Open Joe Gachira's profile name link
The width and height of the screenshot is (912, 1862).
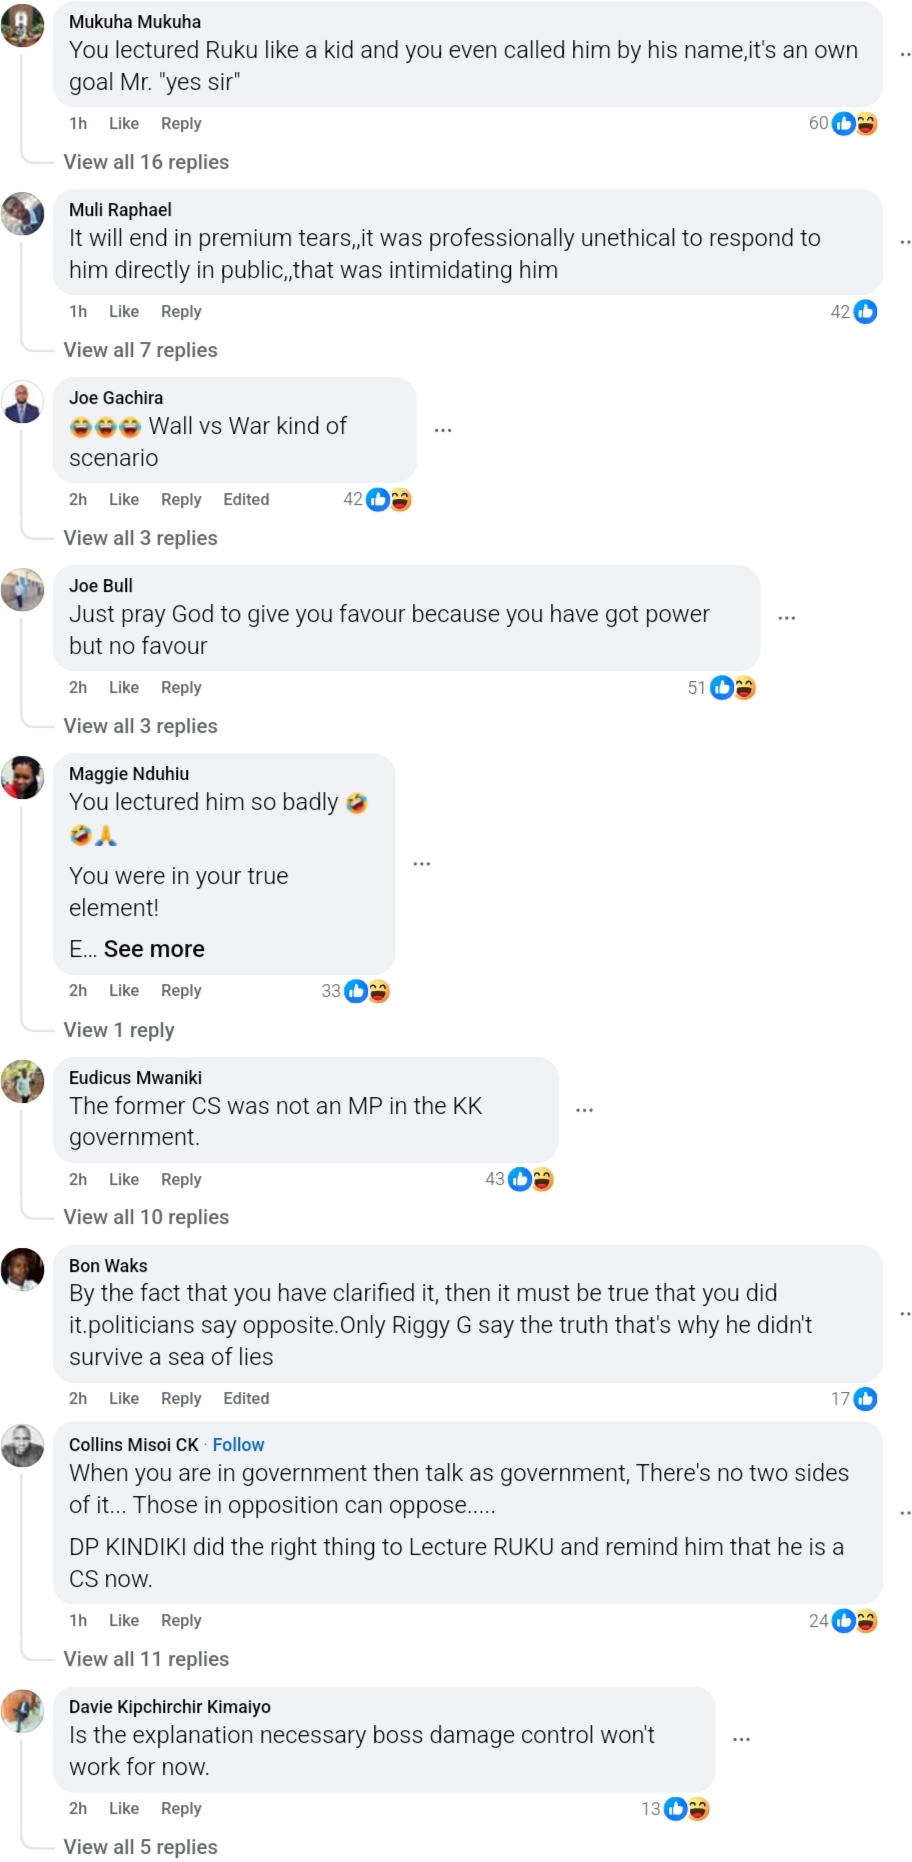116,398
